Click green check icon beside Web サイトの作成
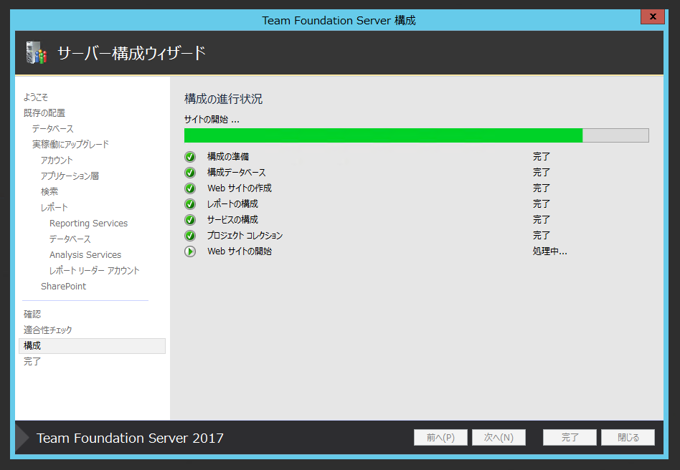Screen dimensions: 680x470 [x=190, y=188]
